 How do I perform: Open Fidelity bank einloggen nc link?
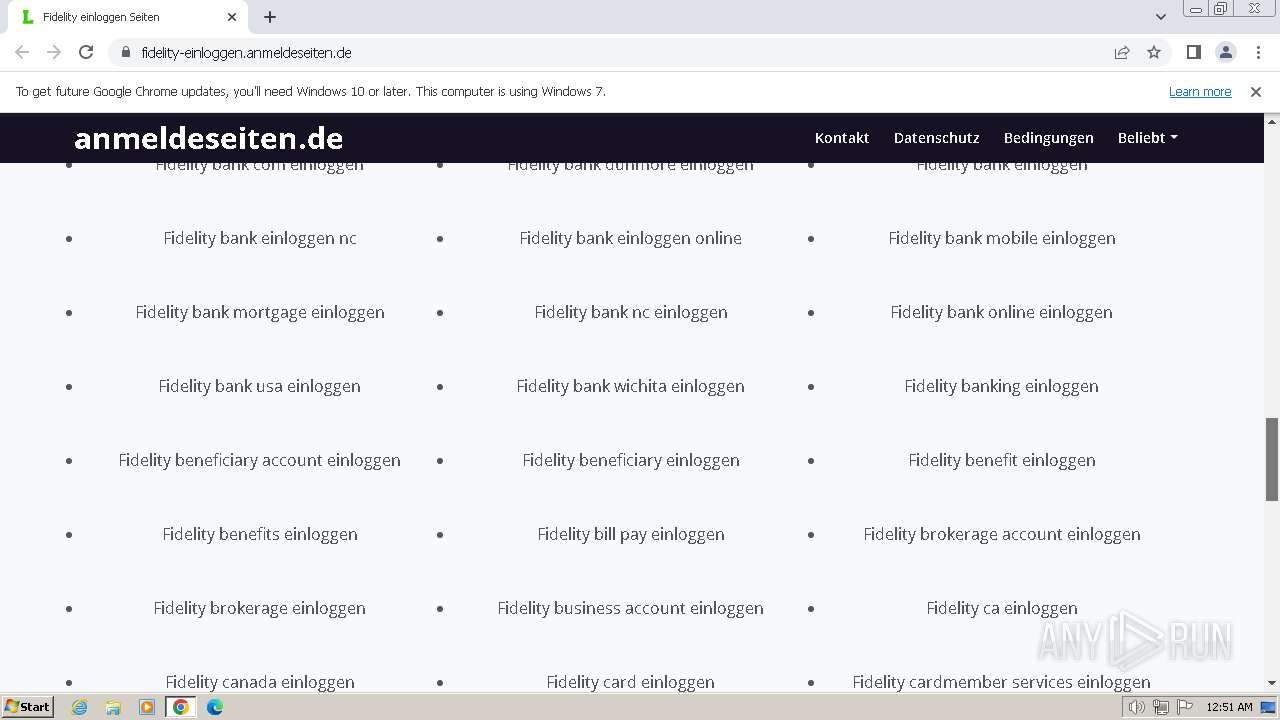(x=260, y=238)
